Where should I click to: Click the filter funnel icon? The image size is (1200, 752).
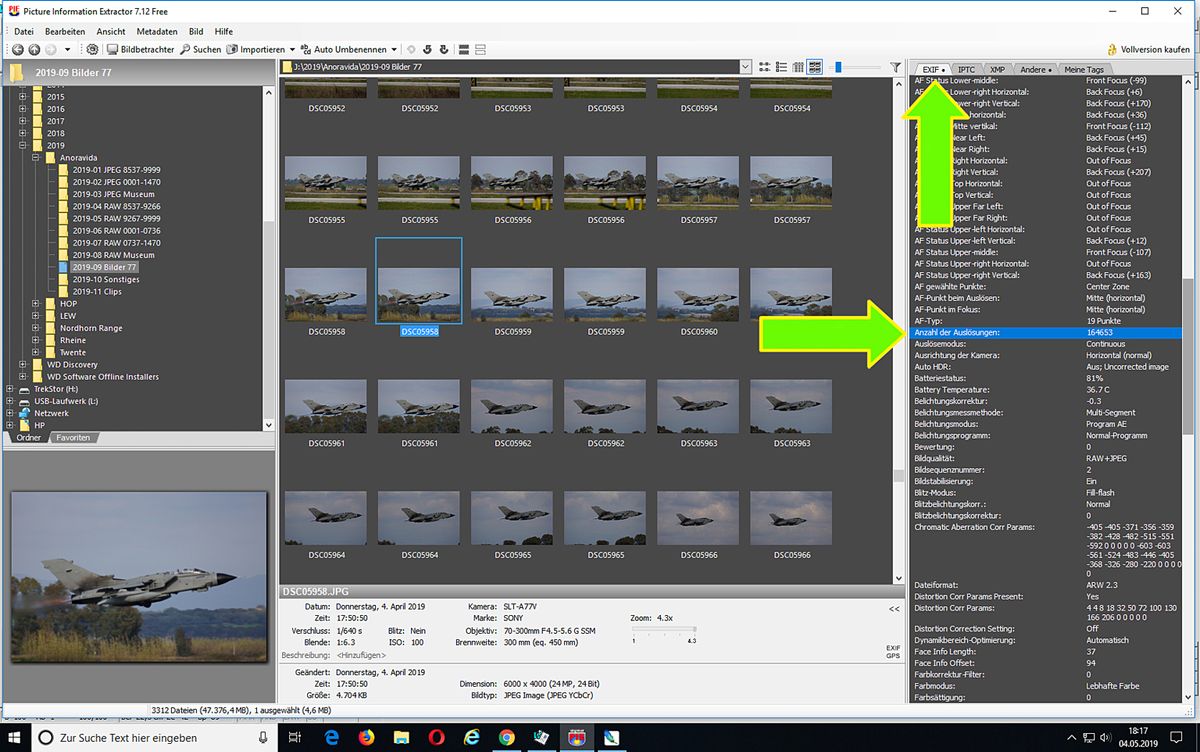tap(895, 67)
